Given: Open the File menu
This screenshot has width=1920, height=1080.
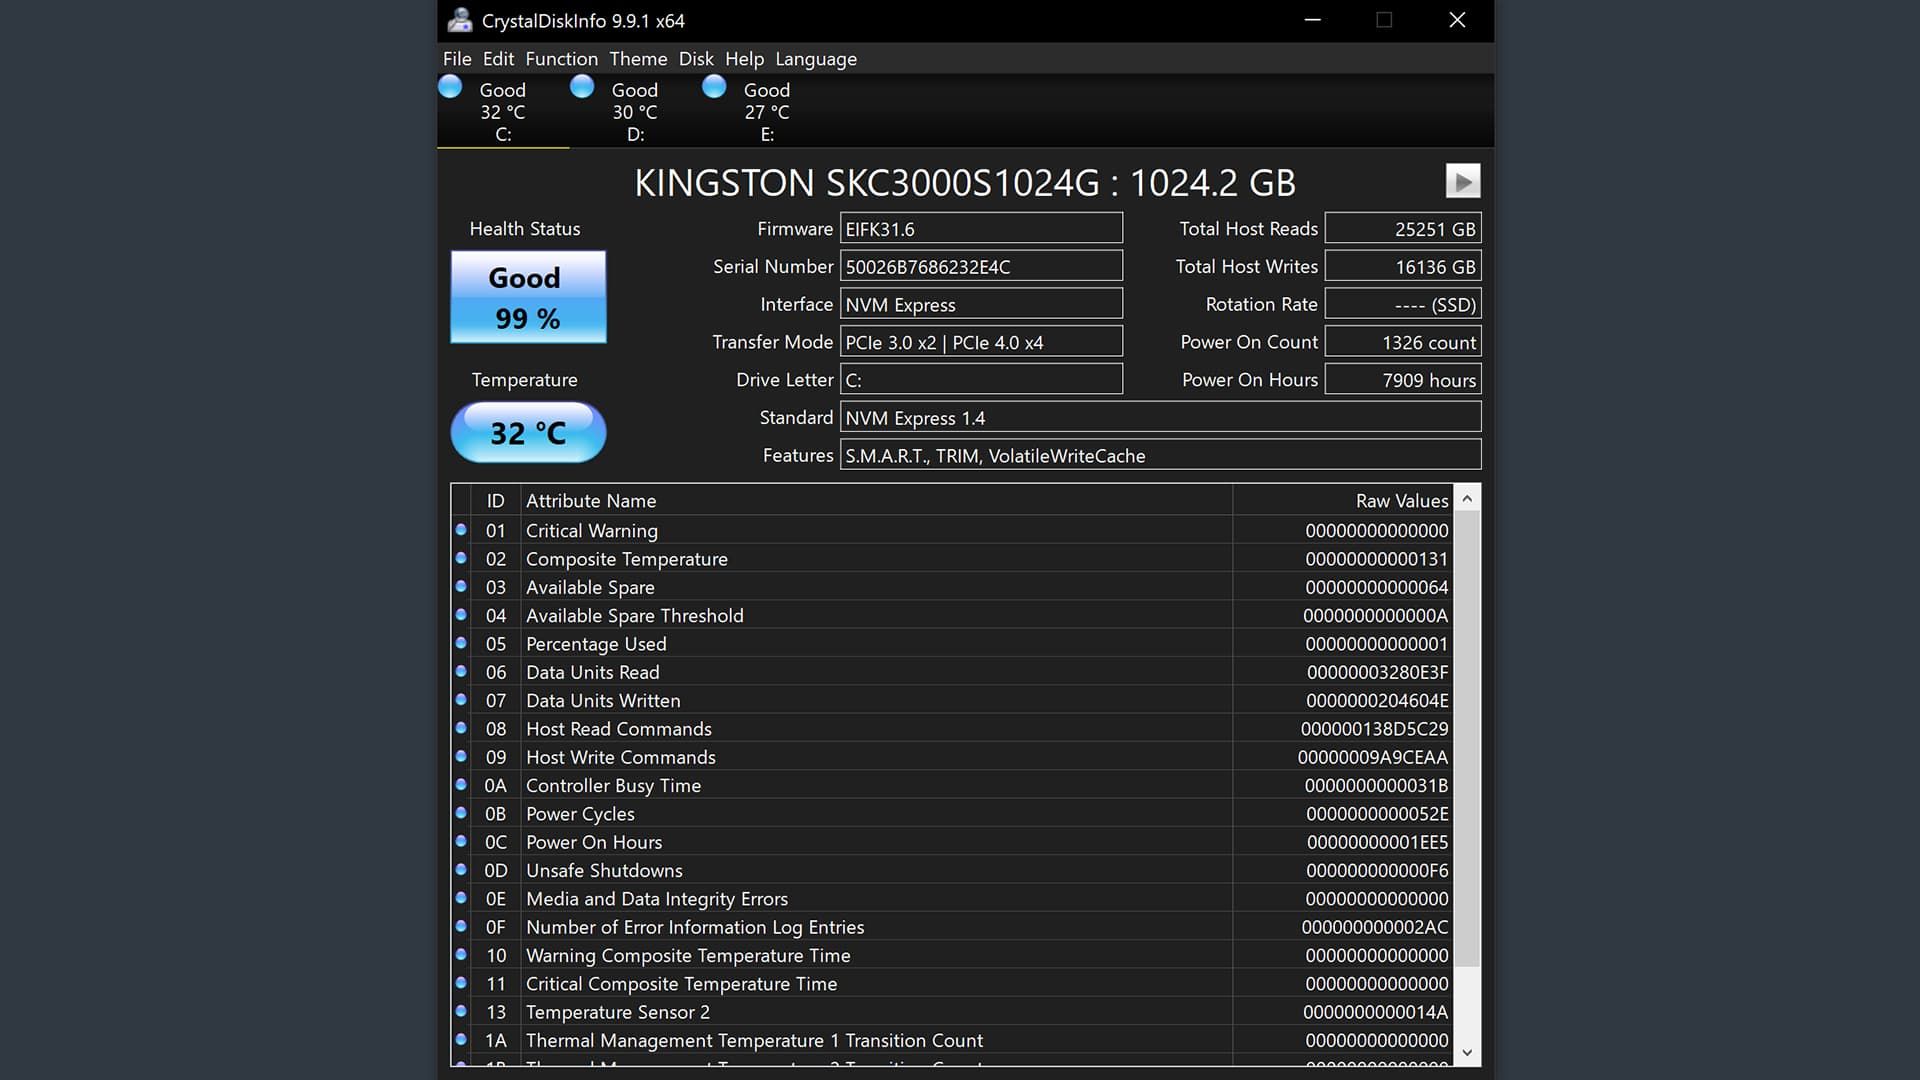Looking at the screenshot, I should 457,59.
